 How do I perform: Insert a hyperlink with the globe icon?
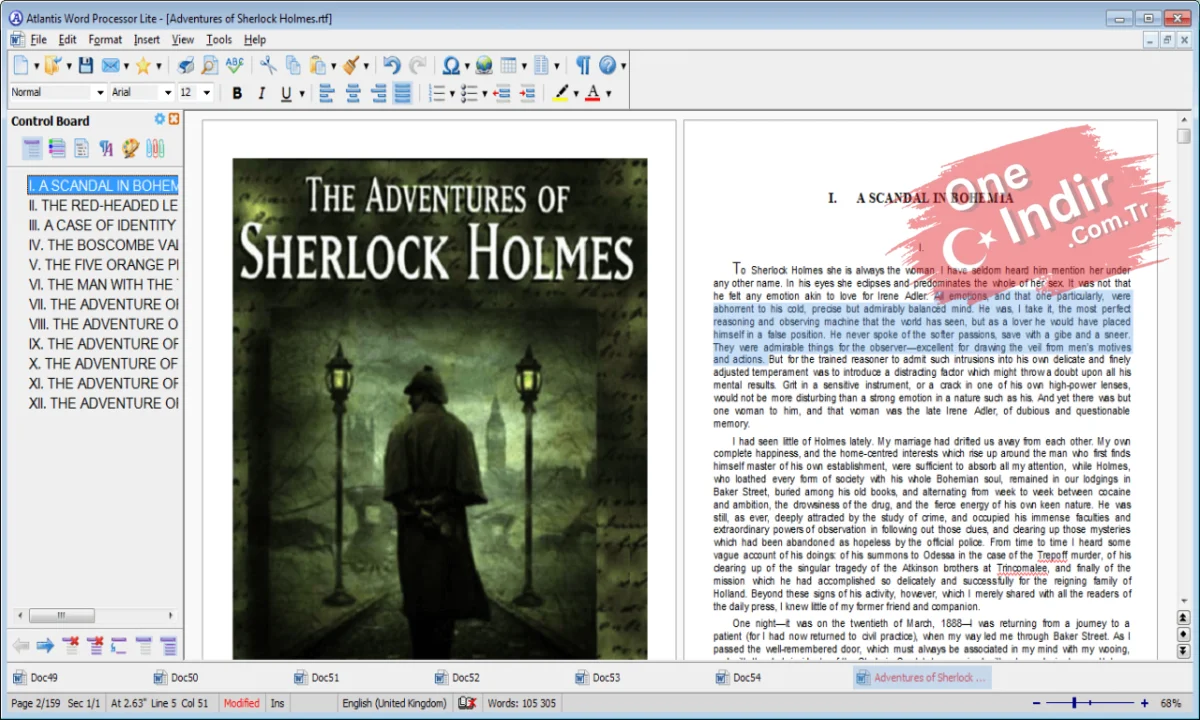pos(484,66)
